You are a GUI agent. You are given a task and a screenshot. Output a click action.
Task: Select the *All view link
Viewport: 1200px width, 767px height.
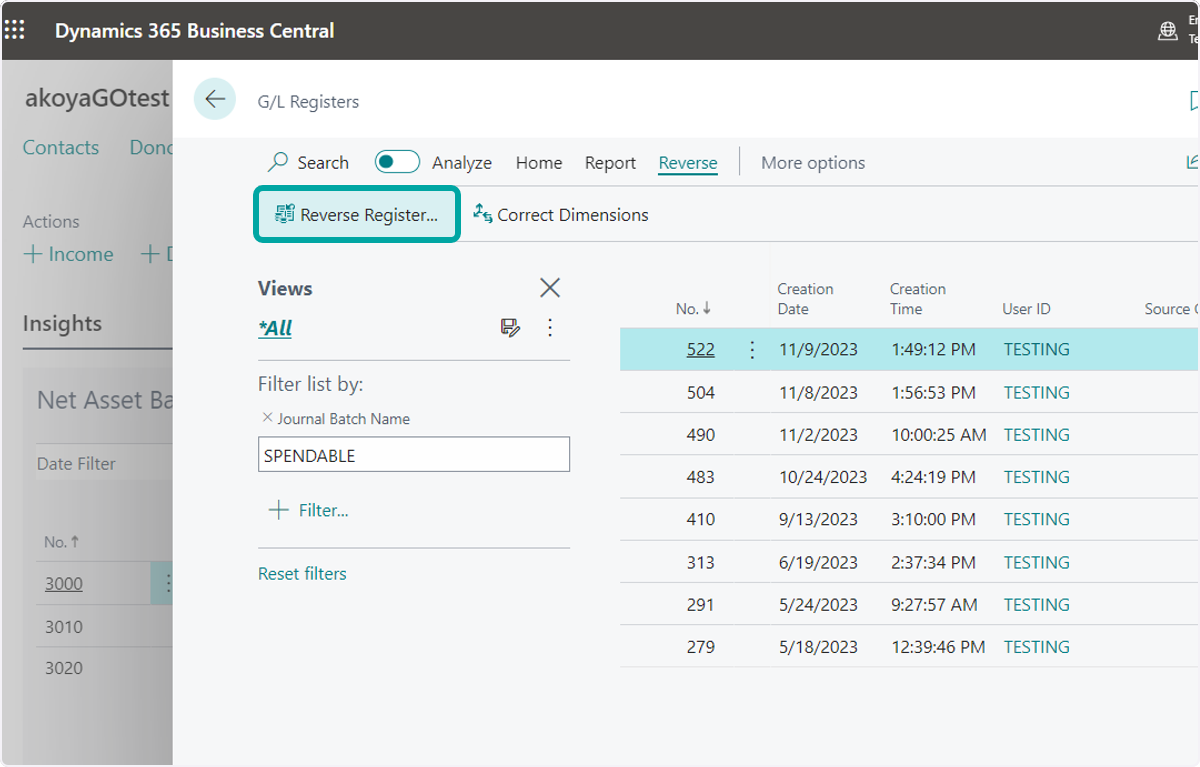point(275,328)
